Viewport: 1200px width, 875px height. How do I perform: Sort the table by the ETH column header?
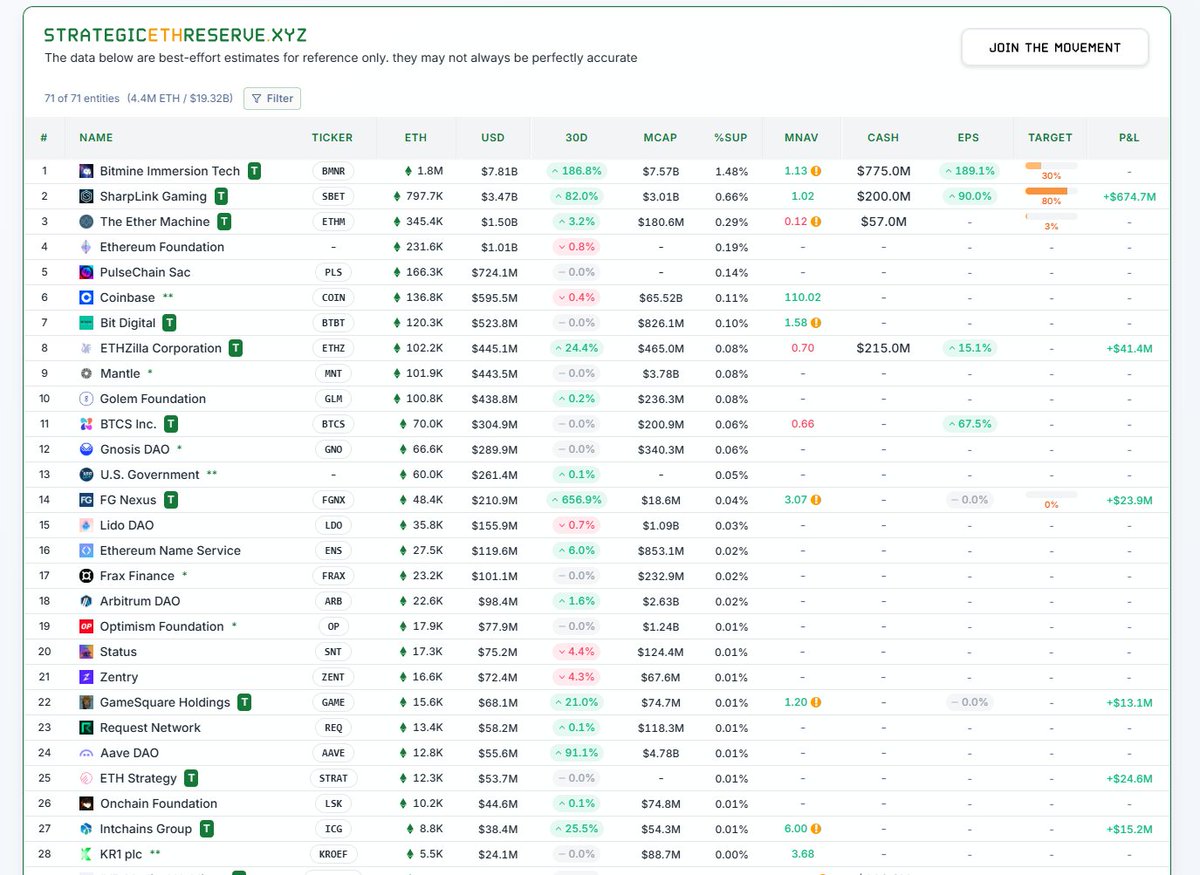[415, 137]
